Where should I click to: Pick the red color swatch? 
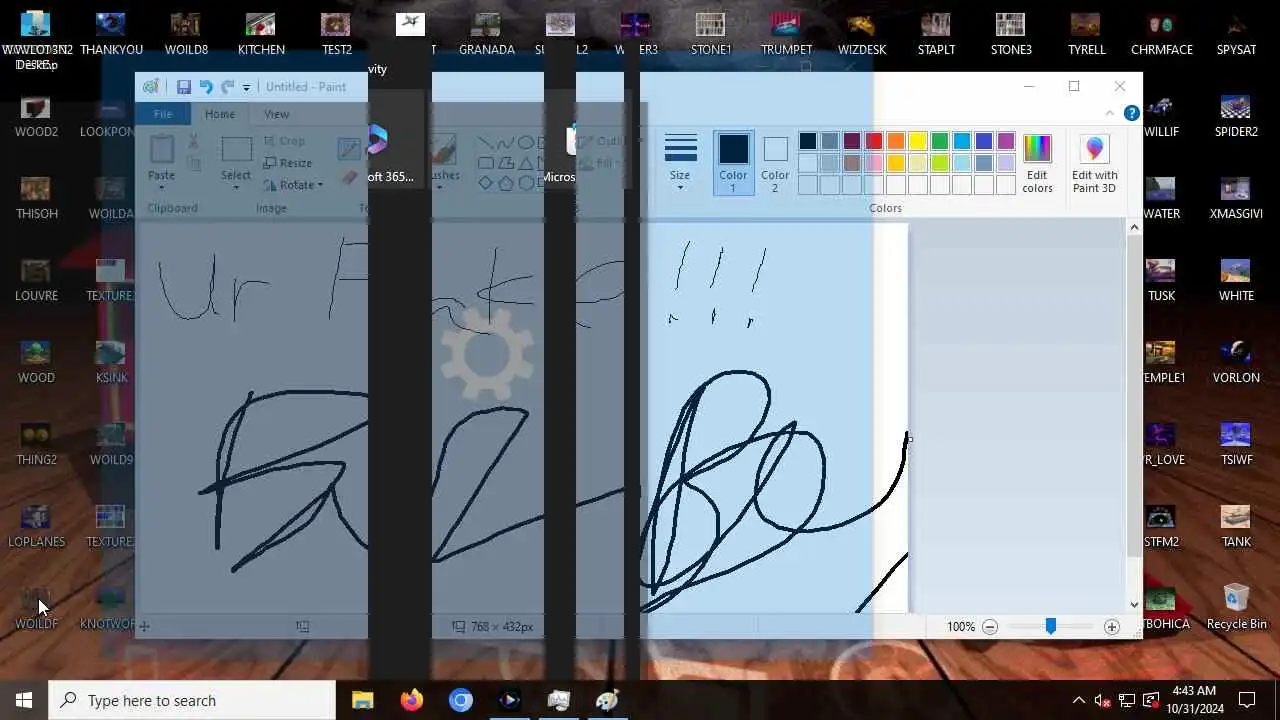click(x=874, y=141)
